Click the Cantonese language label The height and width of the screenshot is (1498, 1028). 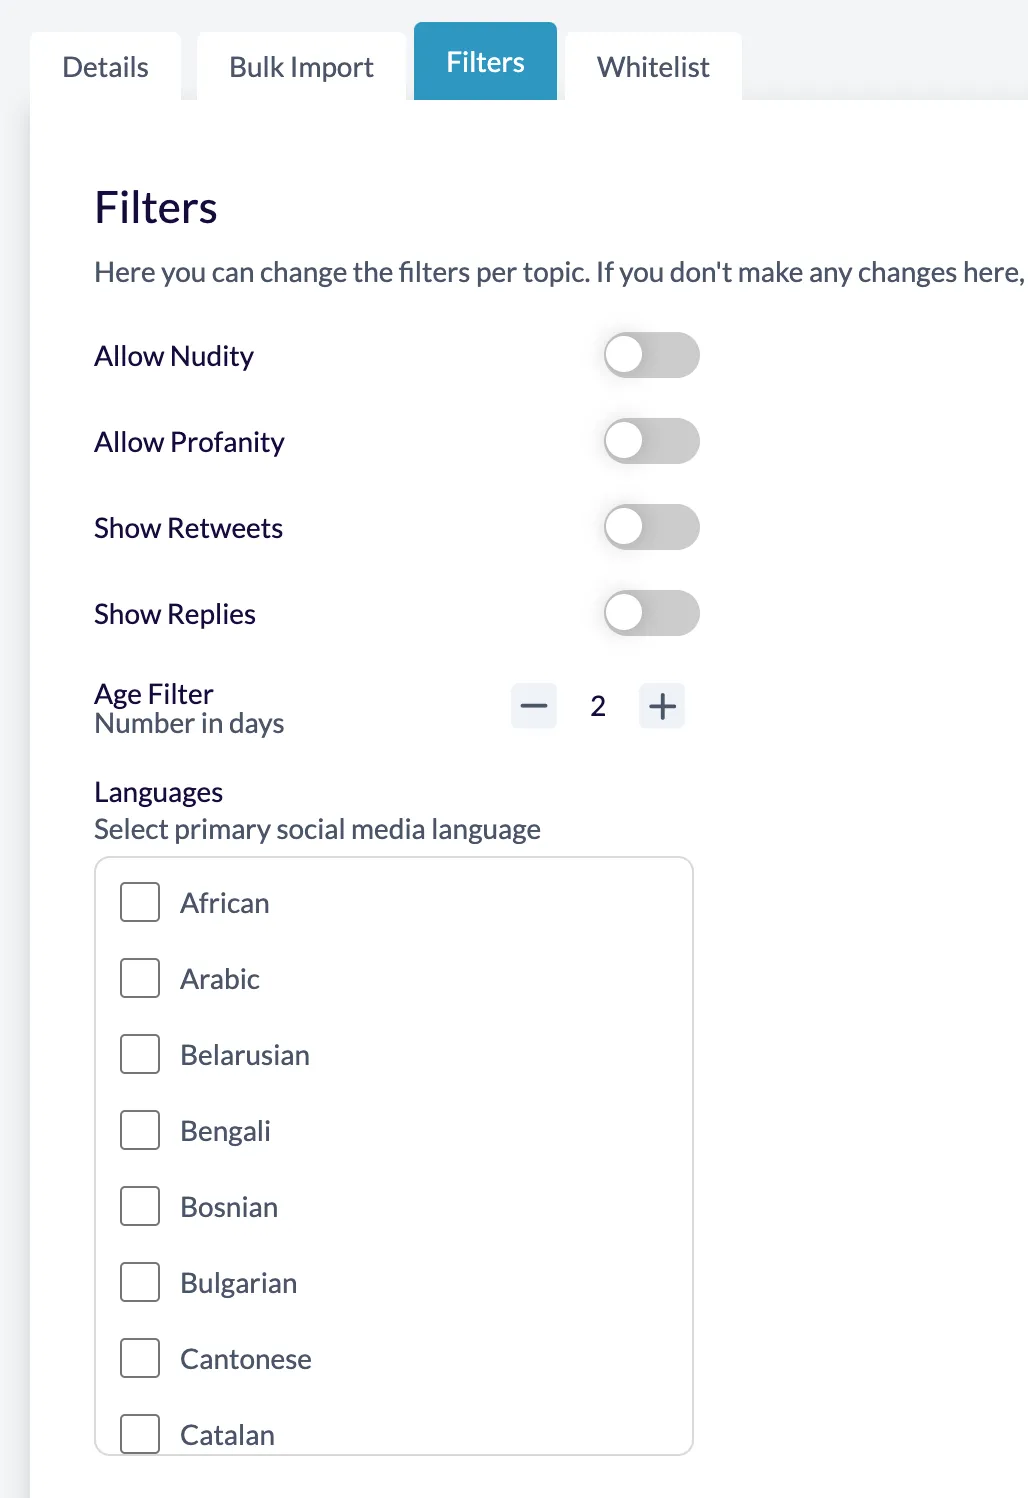coord(246,1359)
